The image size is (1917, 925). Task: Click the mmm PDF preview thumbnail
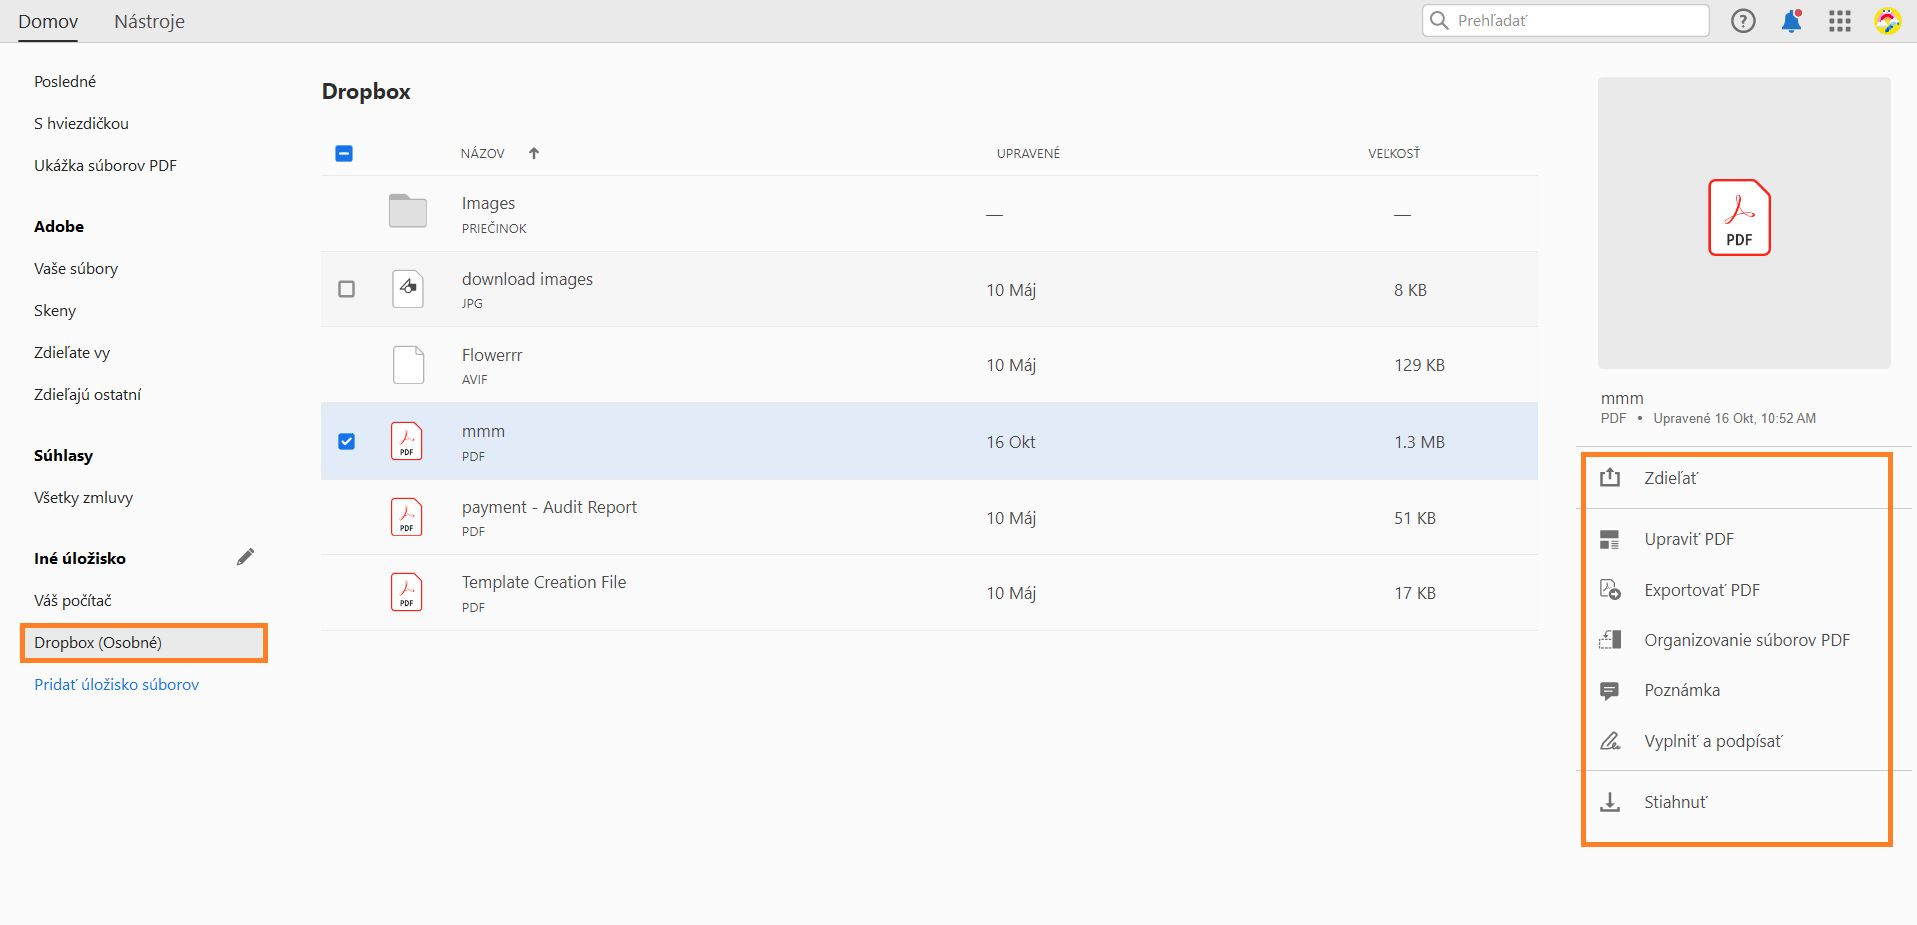click(x=1743, y=222)
